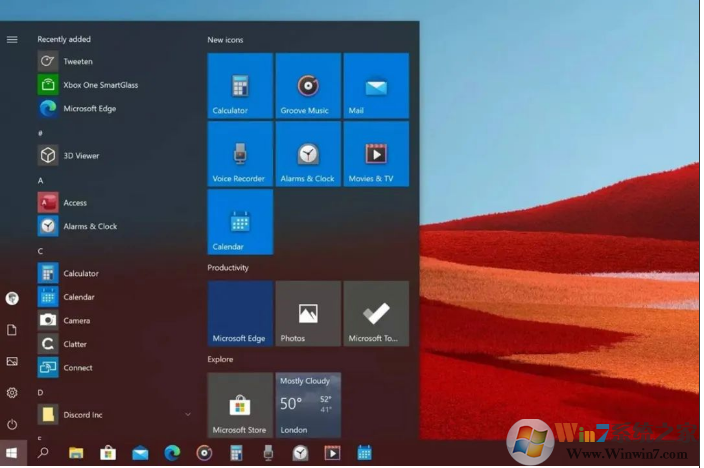Open the weather tile for London

coord(308,405)
